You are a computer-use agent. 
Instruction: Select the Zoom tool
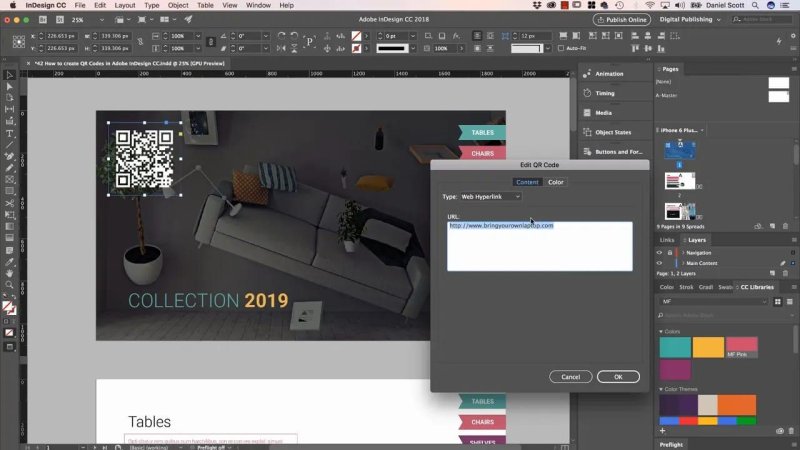pos(9,285)
